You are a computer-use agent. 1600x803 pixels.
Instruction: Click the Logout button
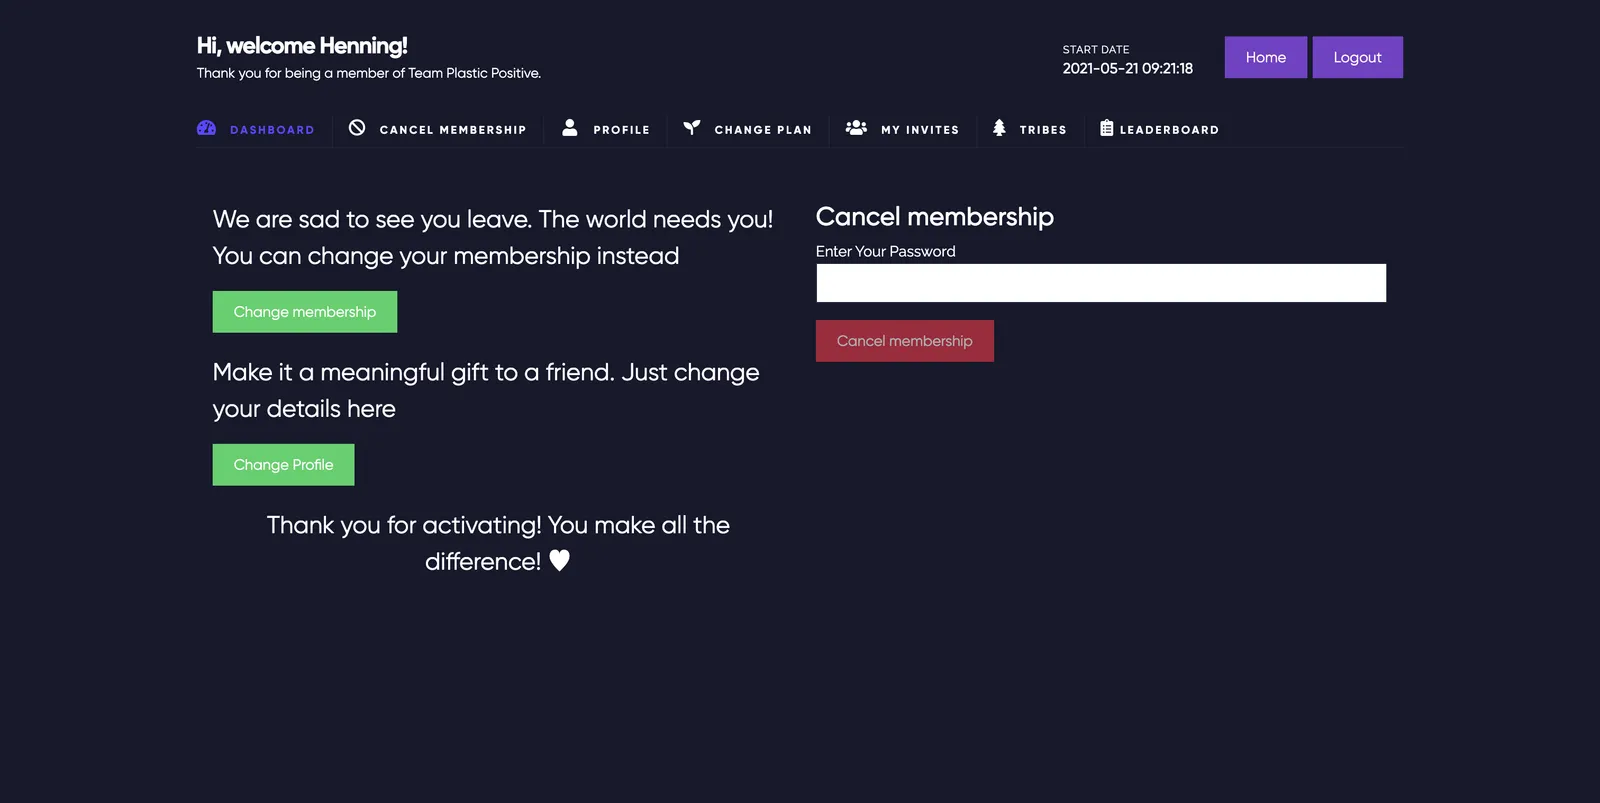(x=1357, y=57)
